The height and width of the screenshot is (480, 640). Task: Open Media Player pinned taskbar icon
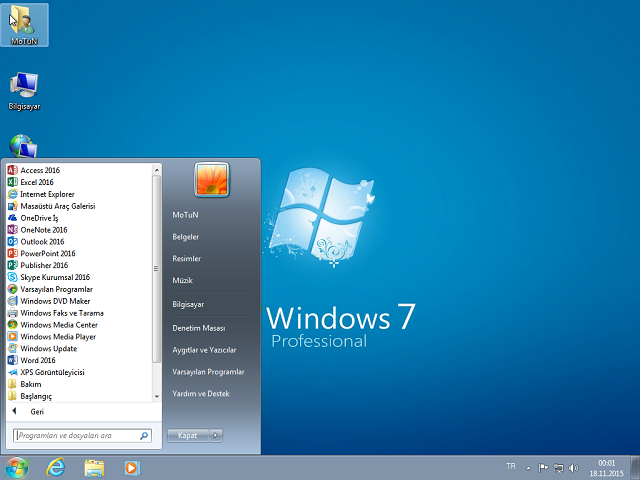[x=132, y=468]
